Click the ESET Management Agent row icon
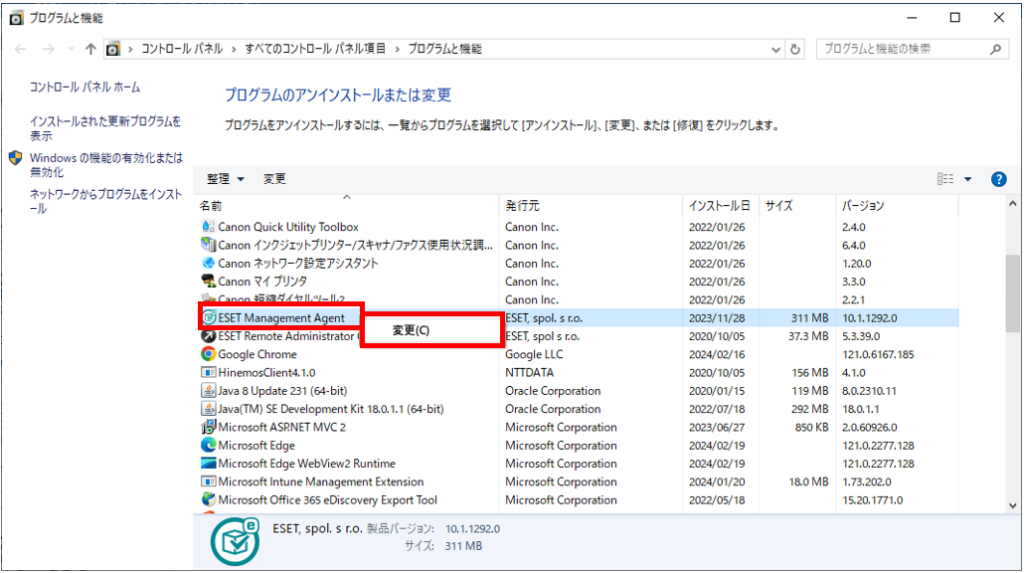The width and height of the screenshot is (1024, 573). coord(209,318)
